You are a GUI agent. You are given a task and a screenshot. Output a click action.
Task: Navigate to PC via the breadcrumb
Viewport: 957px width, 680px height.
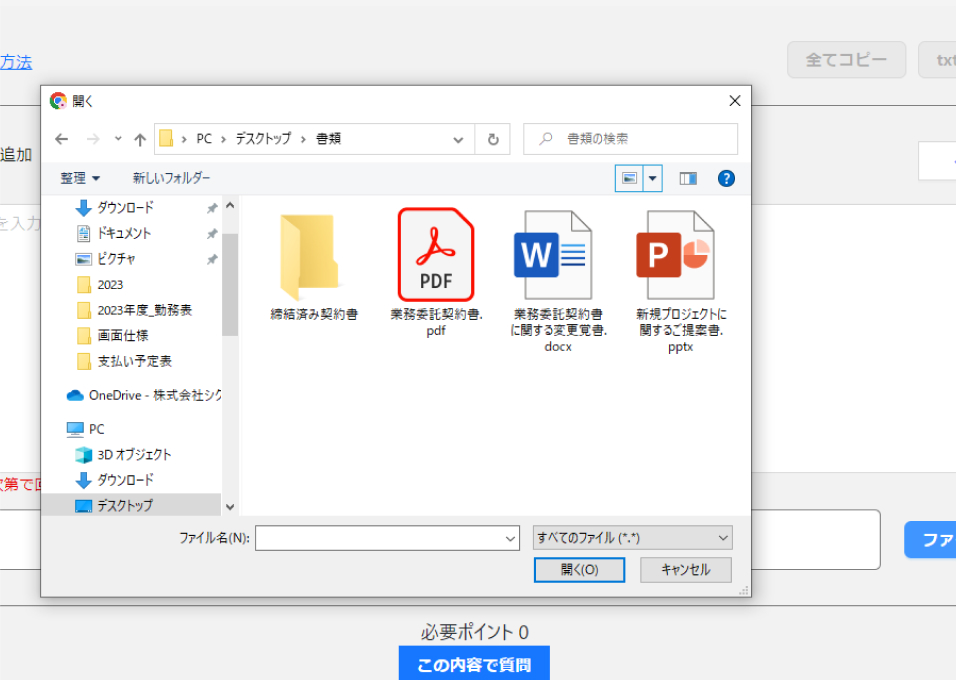(204, 139)
